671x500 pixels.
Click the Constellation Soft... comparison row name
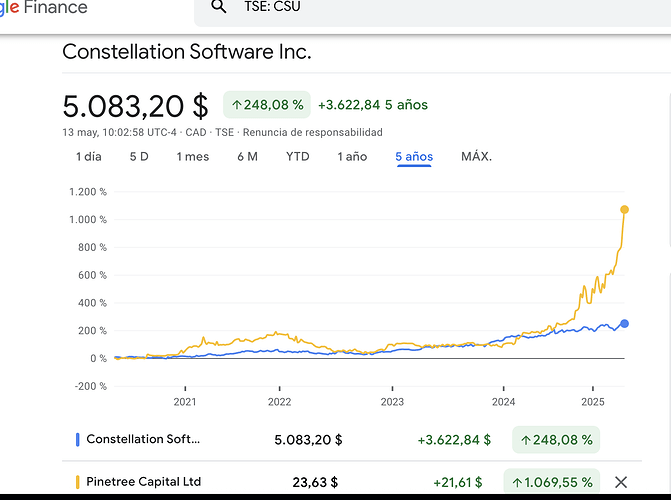coord(143,439)
